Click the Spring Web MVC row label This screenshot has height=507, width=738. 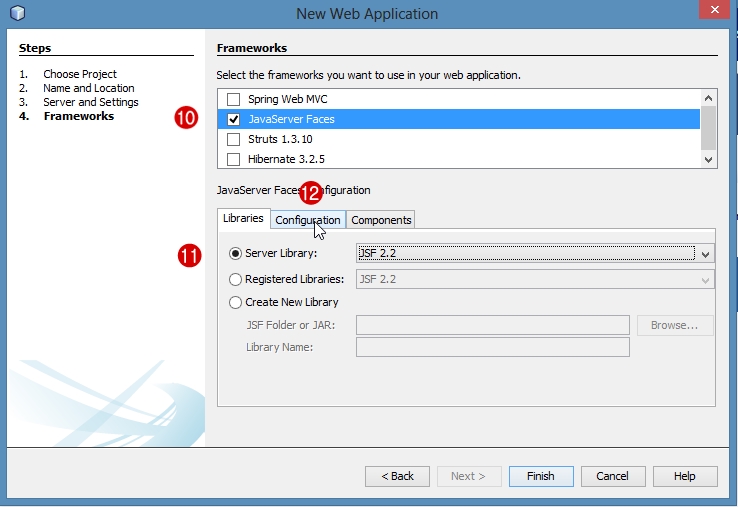pyautogui.click(x=288, y=99)
